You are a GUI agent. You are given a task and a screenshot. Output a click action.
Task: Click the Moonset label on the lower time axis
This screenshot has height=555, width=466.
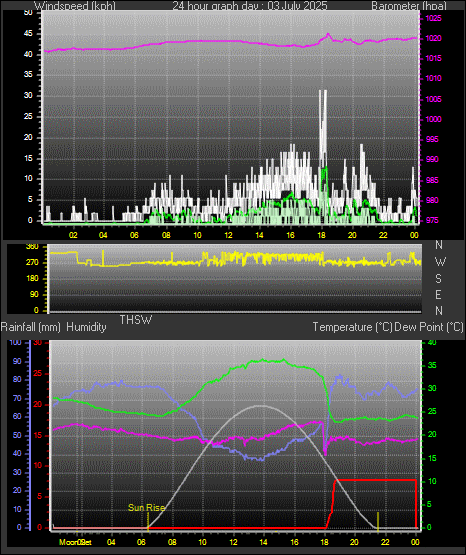pos(75,542)
